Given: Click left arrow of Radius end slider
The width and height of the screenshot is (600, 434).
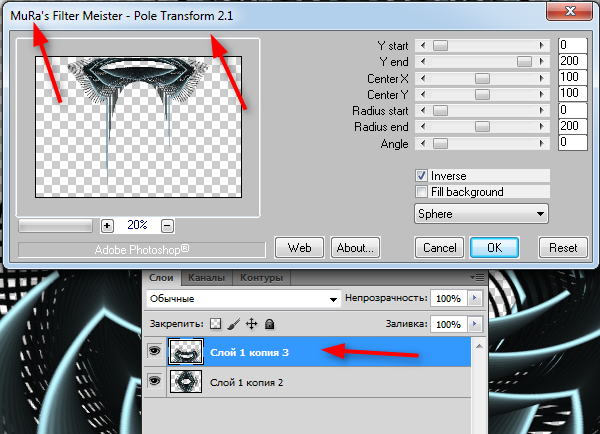Looking at the screenshot, I should click(423, 127).
